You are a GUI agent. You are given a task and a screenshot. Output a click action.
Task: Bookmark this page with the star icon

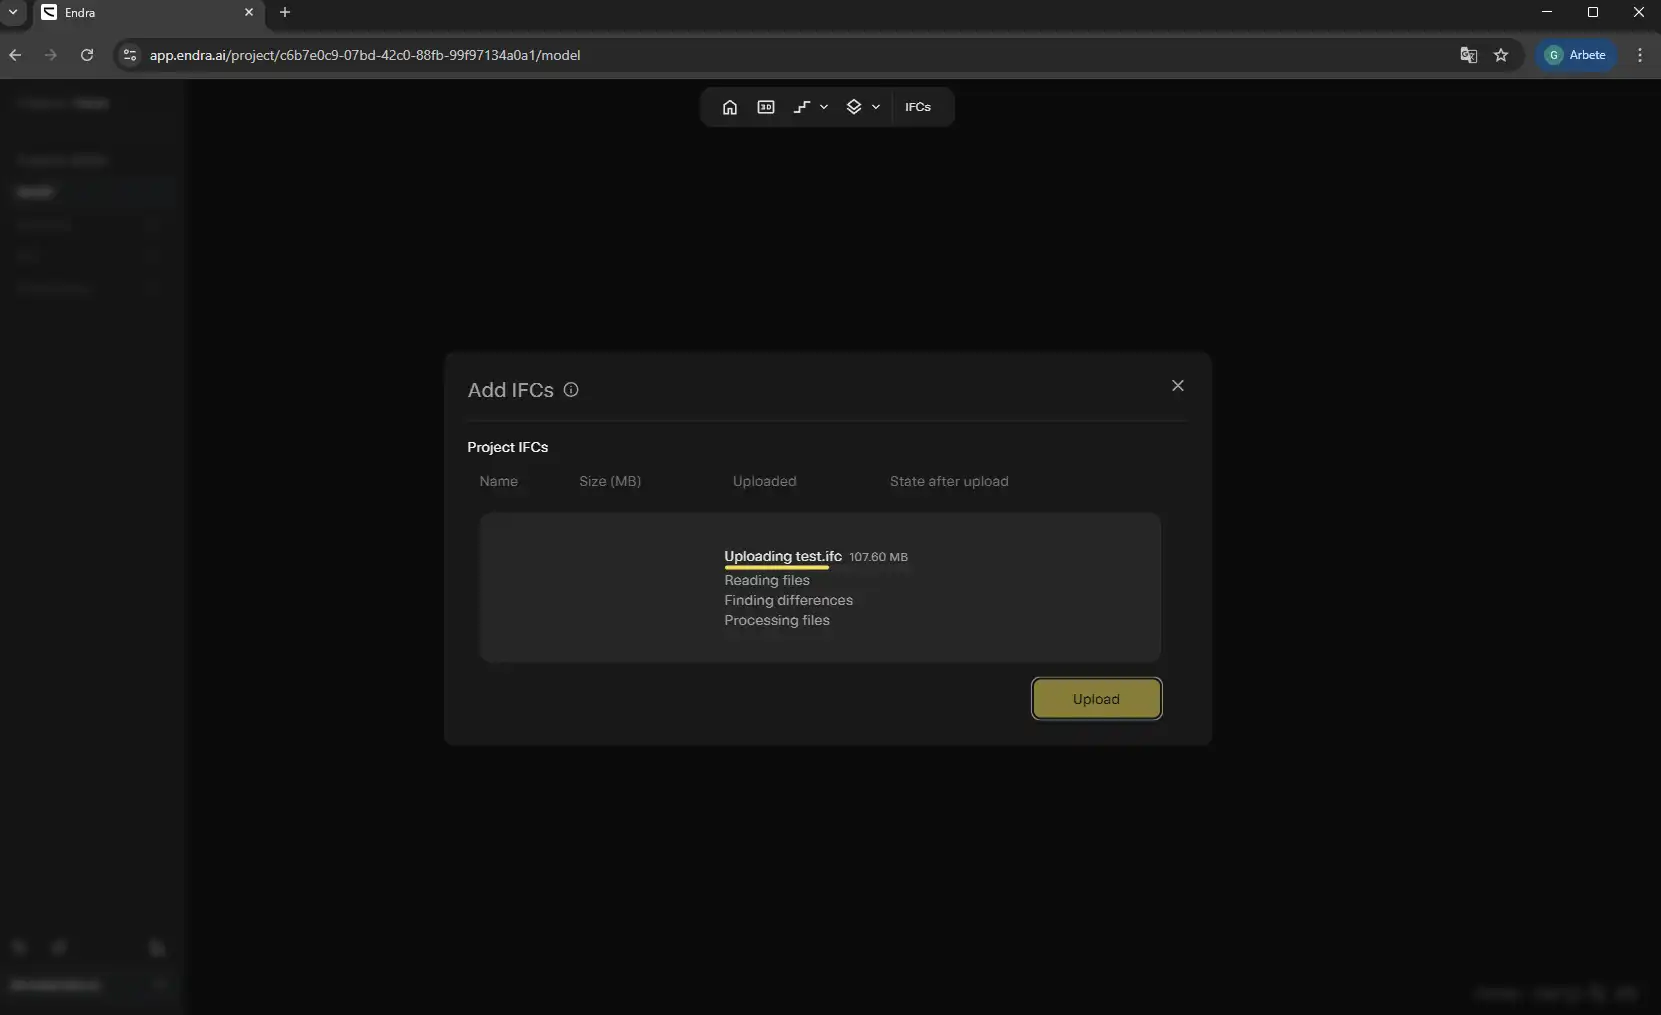1500,55
